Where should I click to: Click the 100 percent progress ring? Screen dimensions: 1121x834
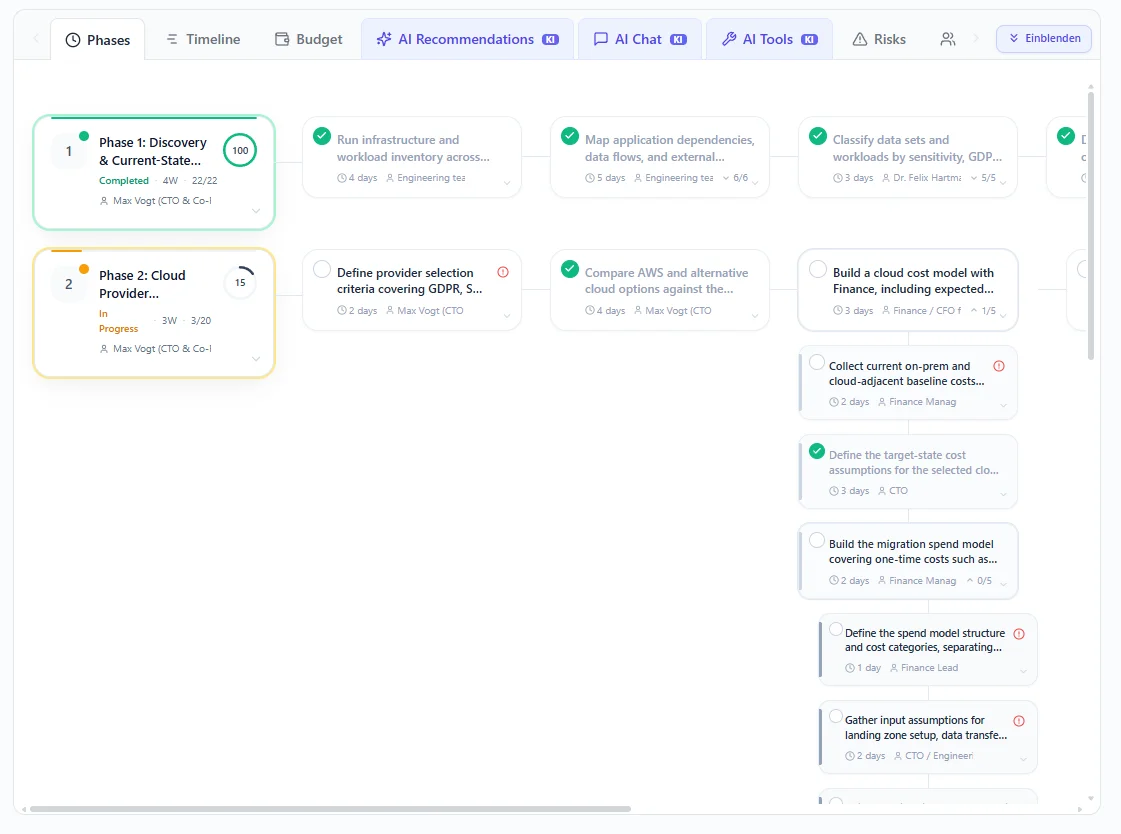[240, 151]
